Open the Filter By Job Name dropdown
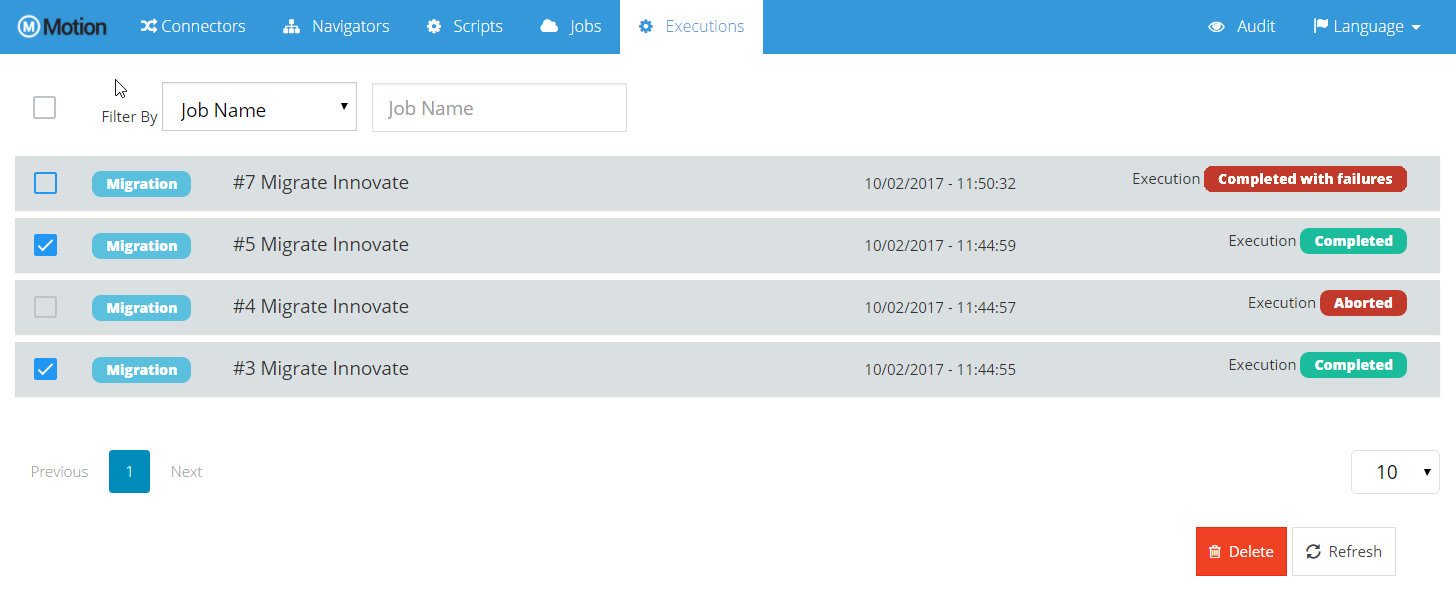The width and height of the screenshot is (1456, 594). tap(259, 107)
